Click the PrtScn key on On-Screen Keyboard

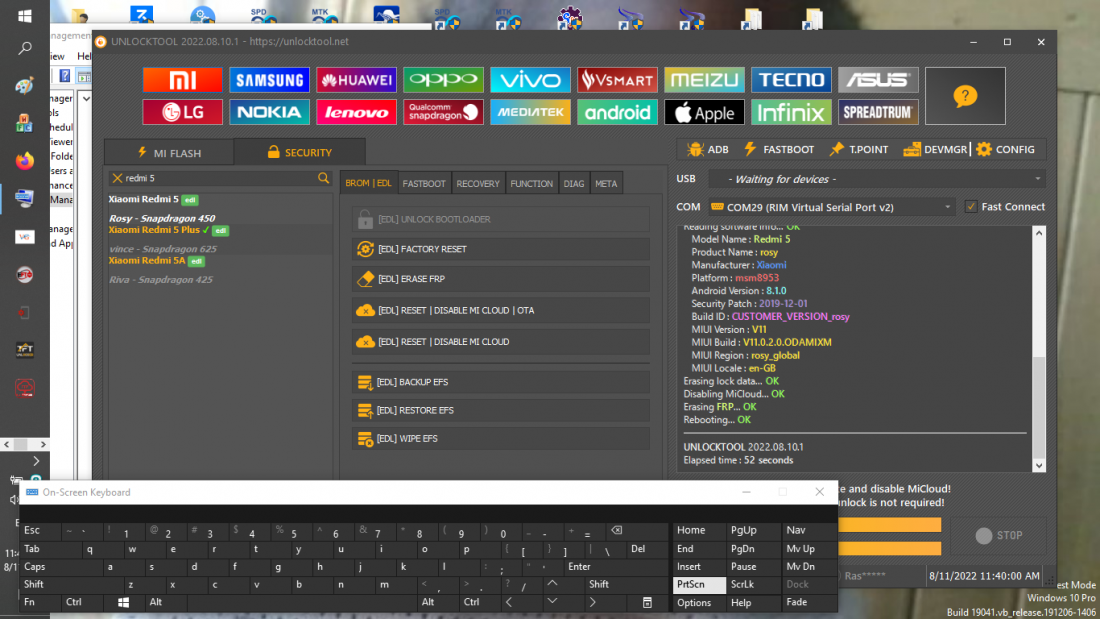click(699, 585)
